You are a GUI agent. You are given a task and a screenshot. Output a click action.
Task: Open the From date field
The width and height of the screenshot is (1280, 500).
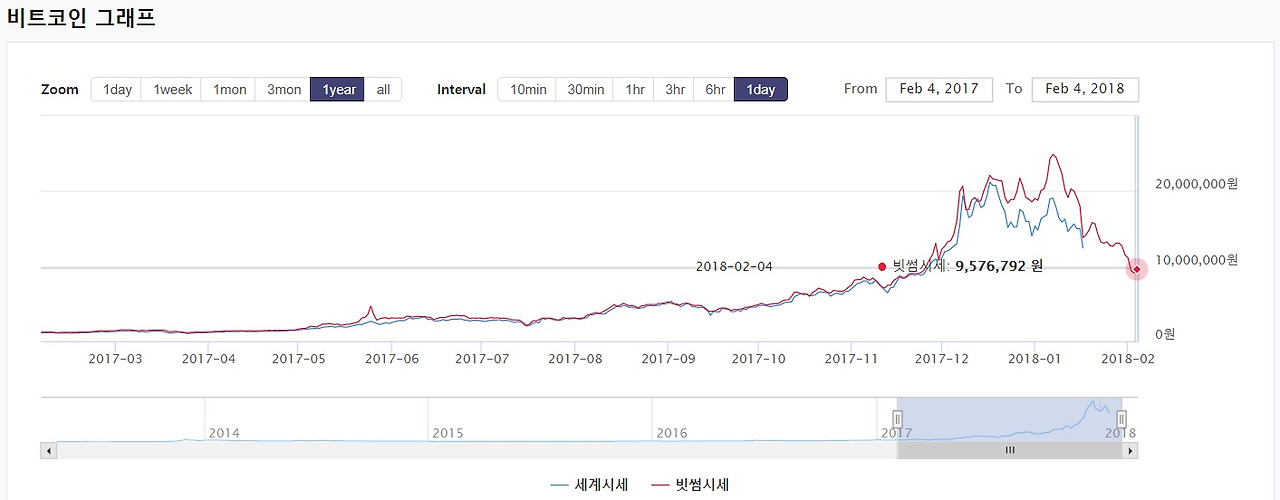coord(939,89)
